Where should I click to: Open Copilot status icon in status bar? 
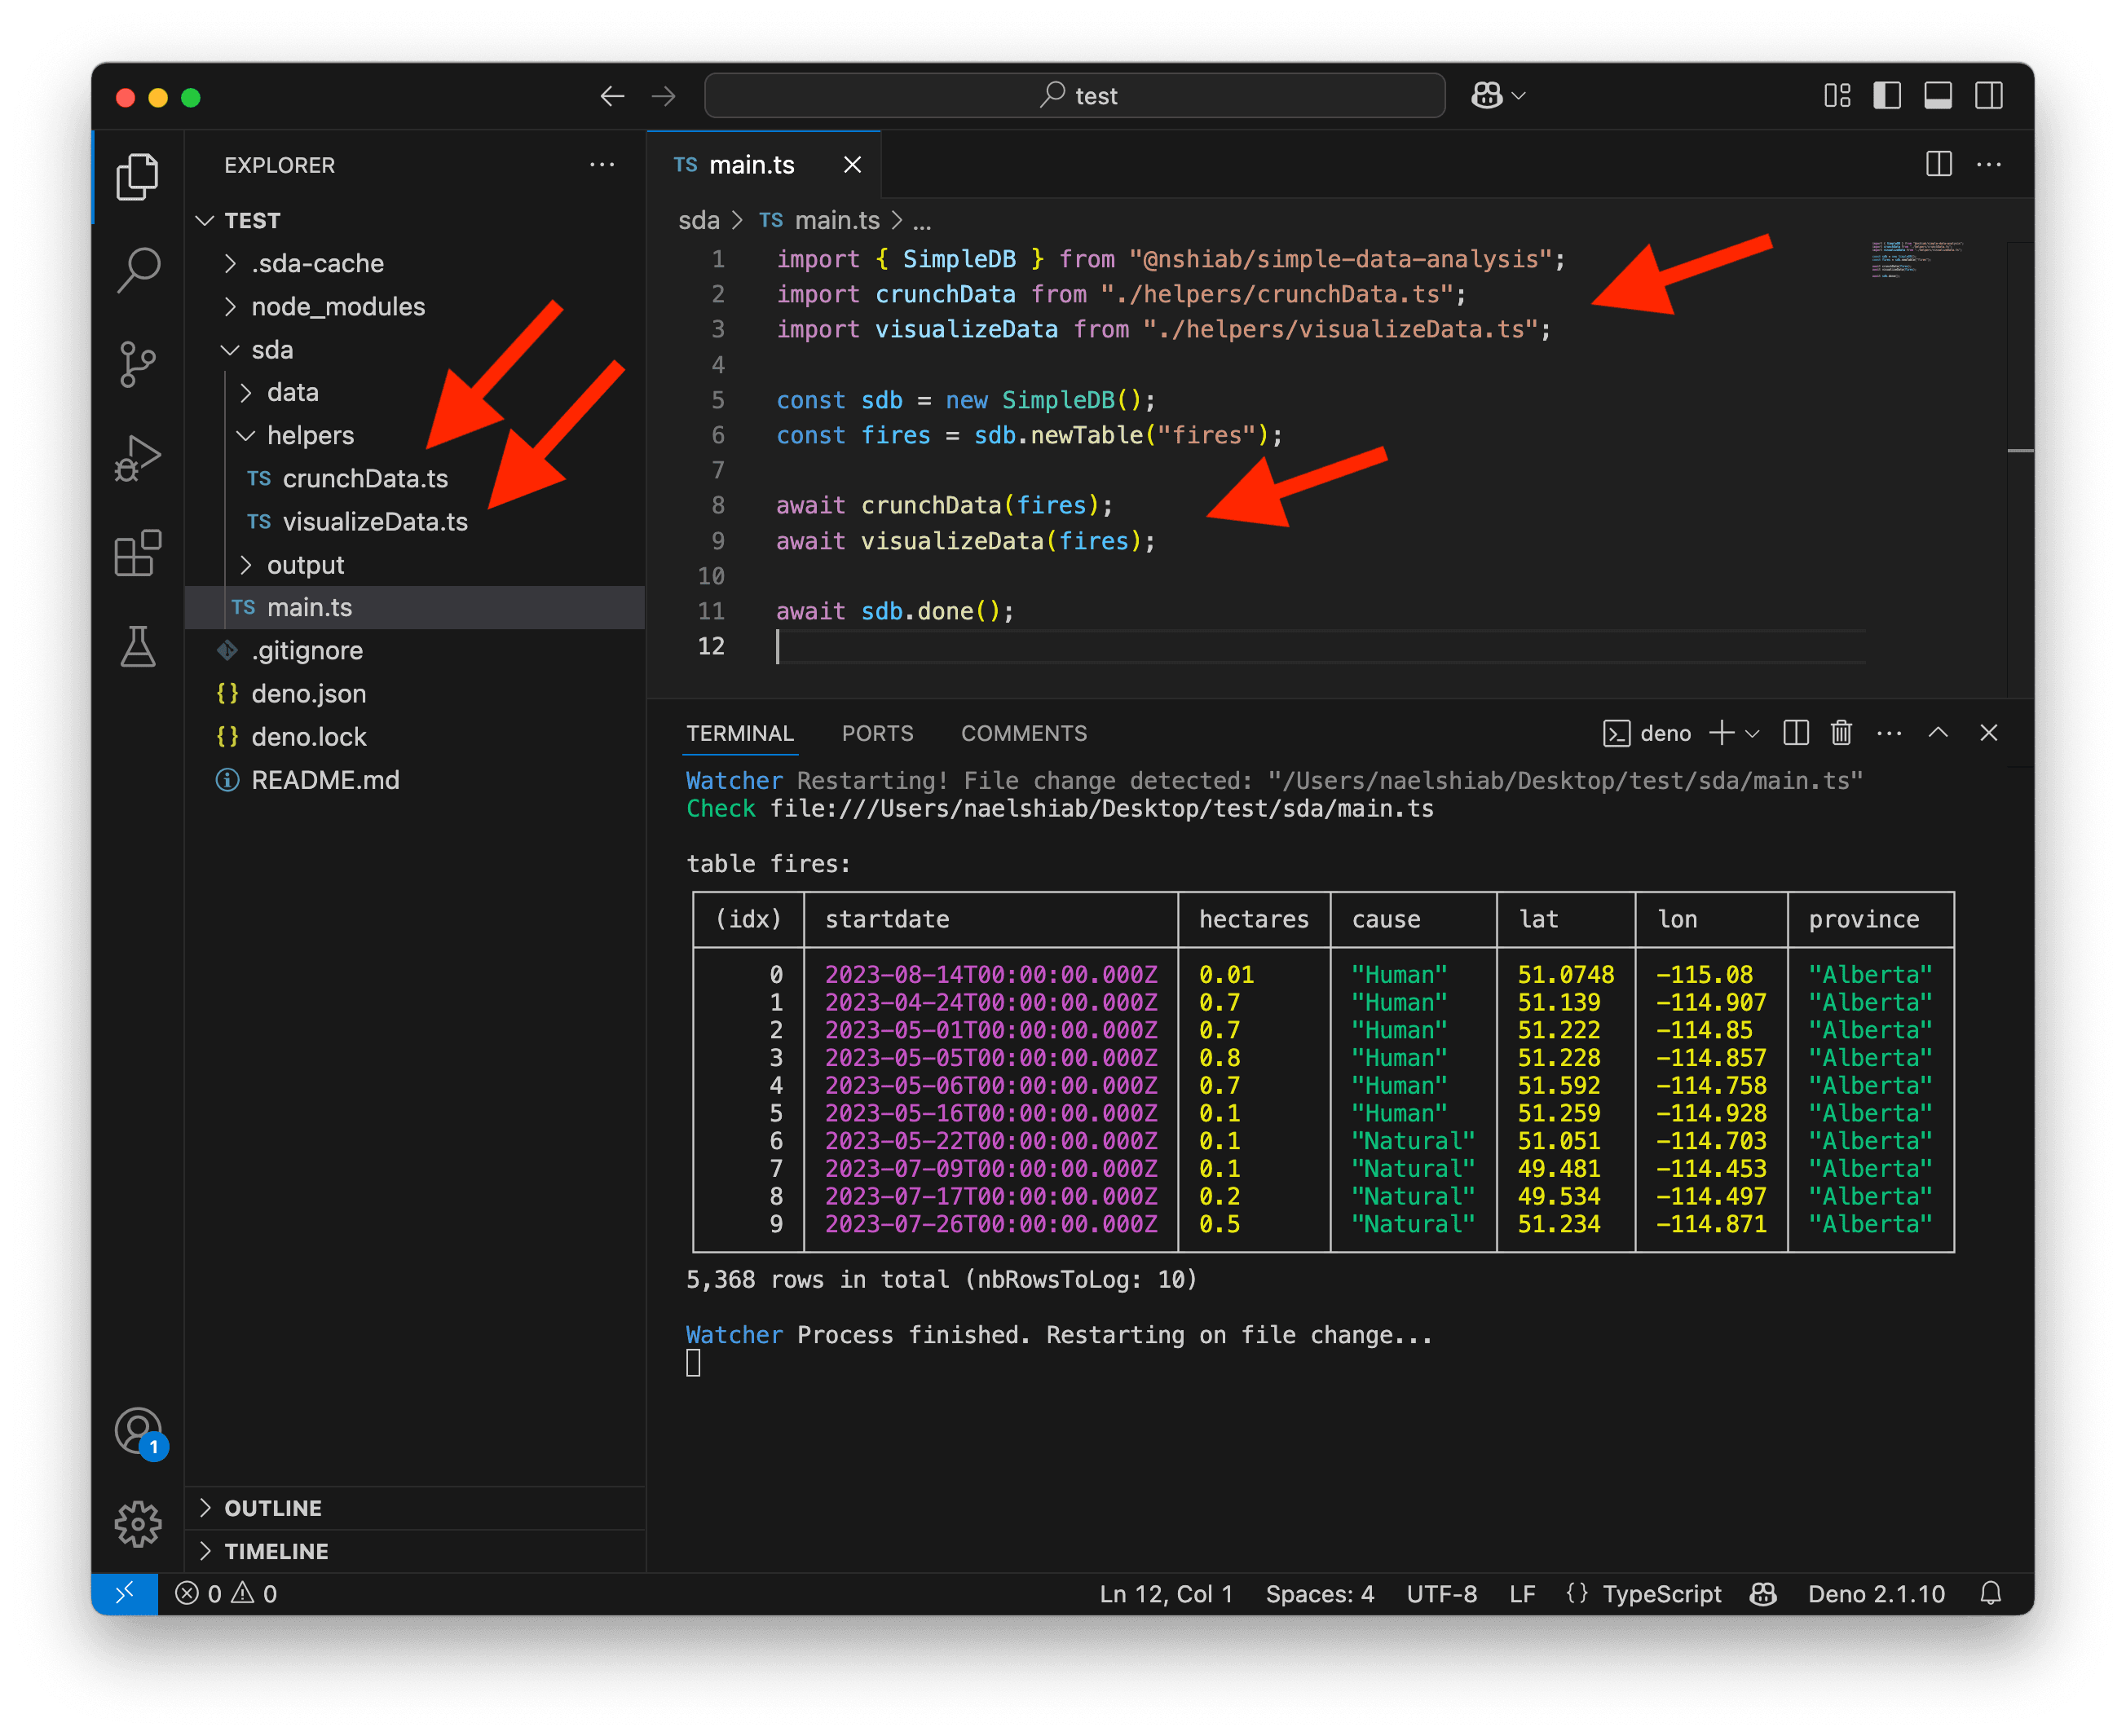(x=1763, y=1593)
